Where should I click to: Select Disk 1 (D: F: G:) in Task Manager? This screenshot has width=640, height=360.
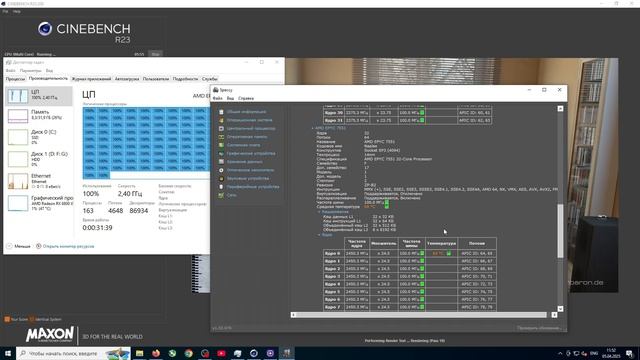tap(39, 158)
